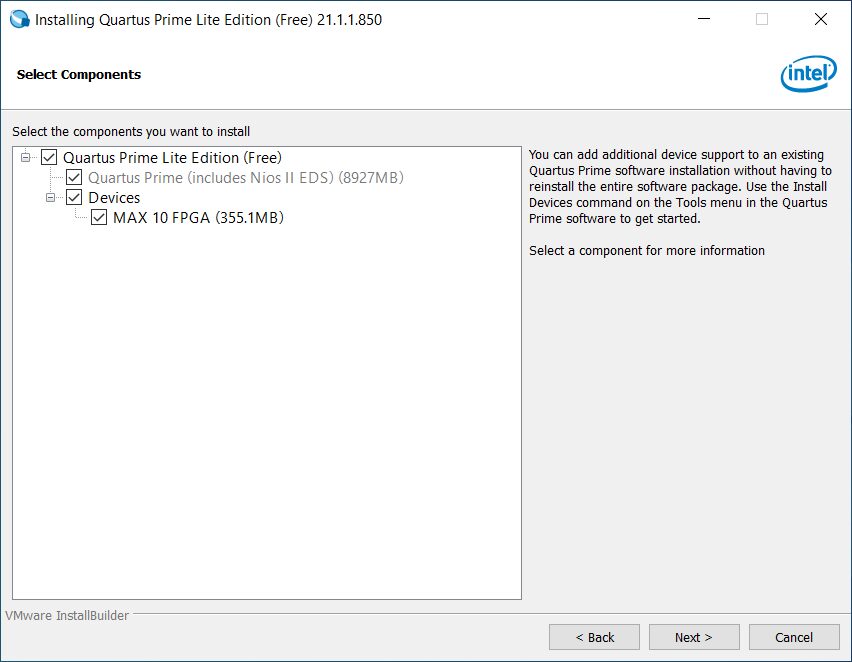This screenshot has width=852, height=662.
Task: Click the Select Components heading
Action: pyautogui.click(x=79, y=74)
